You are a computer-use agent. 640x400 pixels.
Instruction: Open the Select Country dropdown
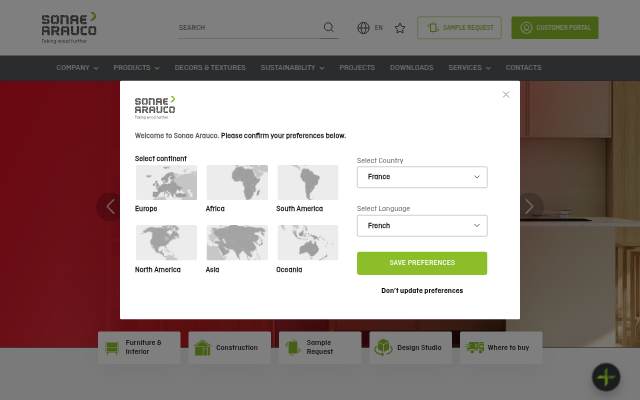[x=422, y=177]
